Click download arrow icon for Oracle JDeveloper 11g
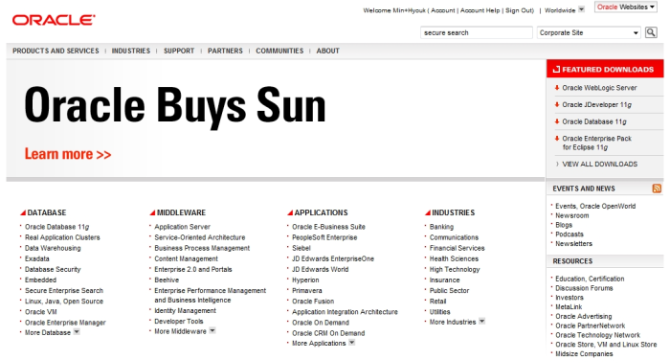665x363 pixels. pos(557,105)
